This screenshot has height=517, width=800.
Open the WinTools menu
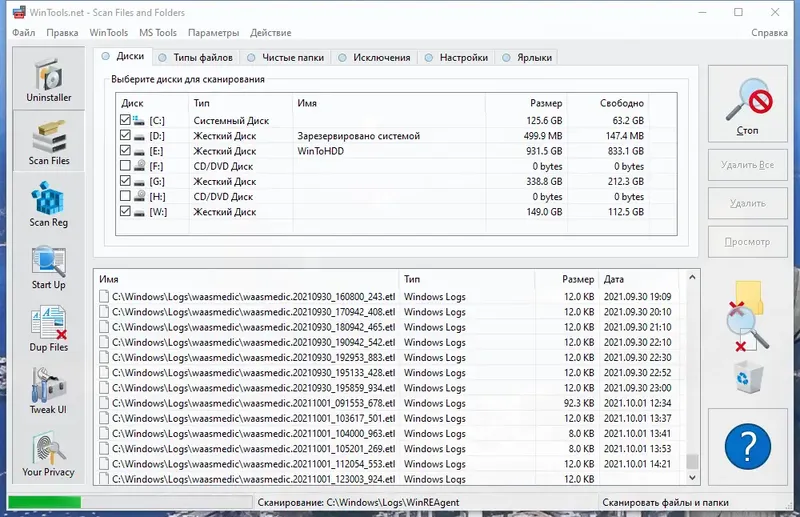pyautogui.click(x=109, y=33)
